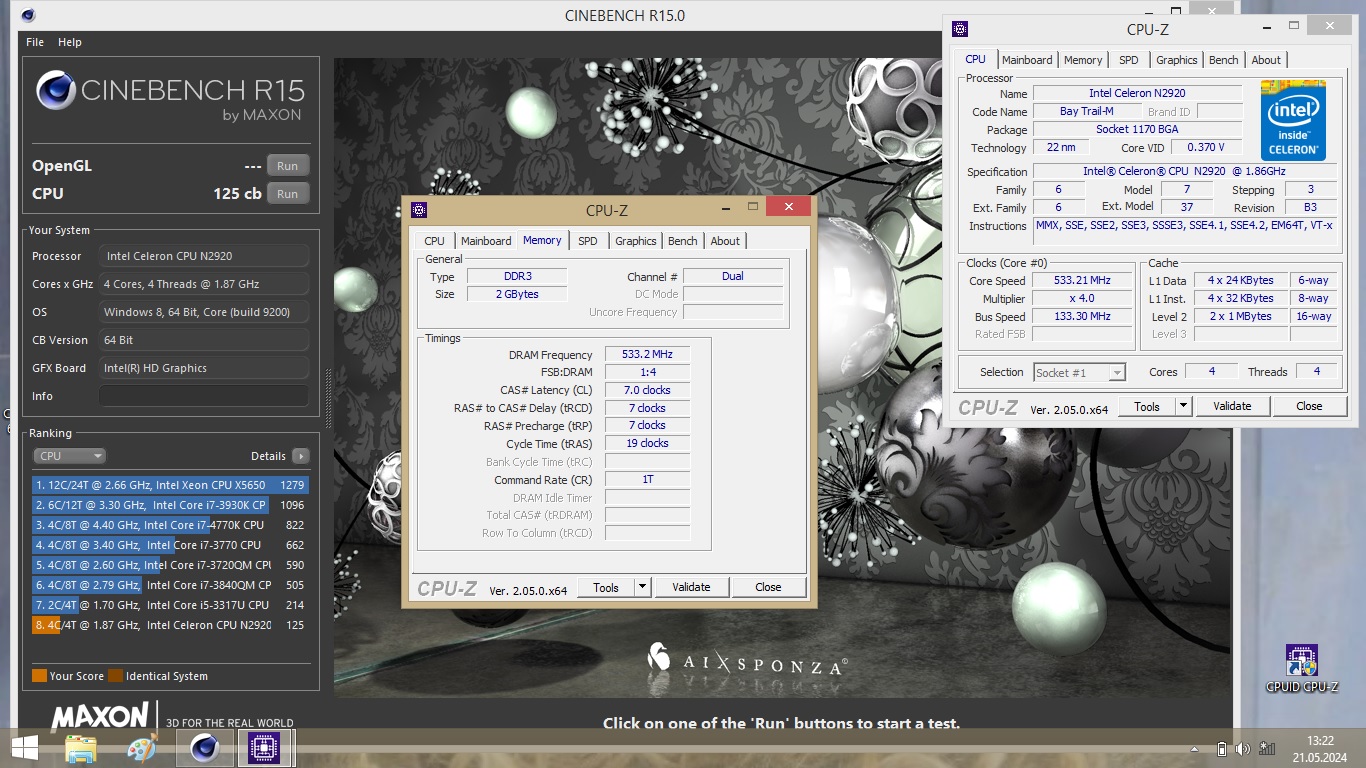Click the Intel Inside Celeron logo
Viewport: 1366px width, 768px height.
(1293, 120)
